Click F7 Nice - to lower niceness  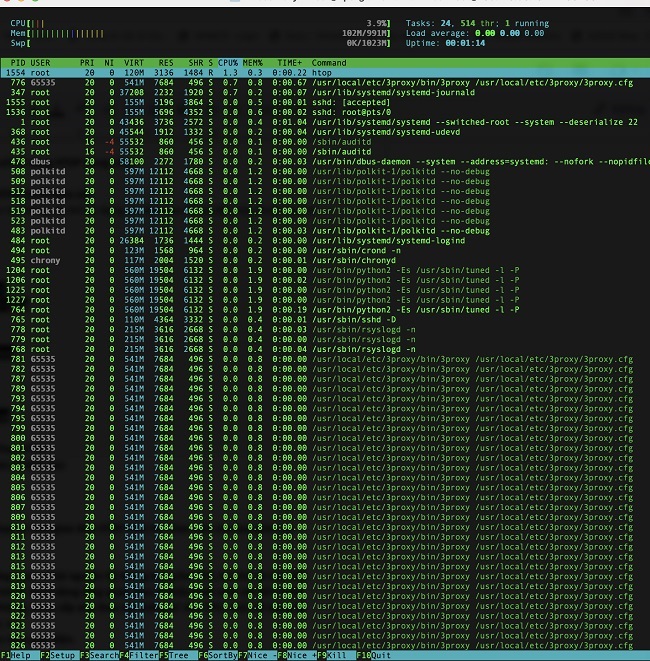pyautogui.click(x=257, y=656)
